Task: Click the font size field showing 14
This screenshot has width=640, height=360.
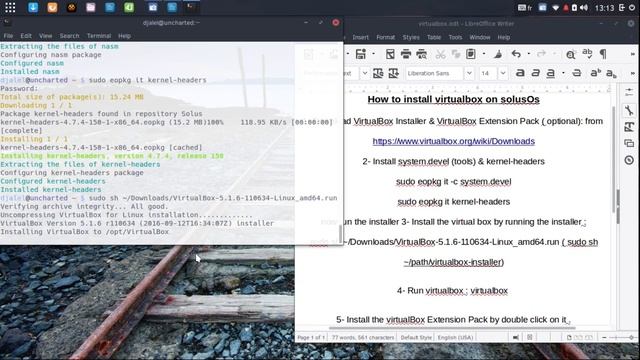Action: [488, 73]
